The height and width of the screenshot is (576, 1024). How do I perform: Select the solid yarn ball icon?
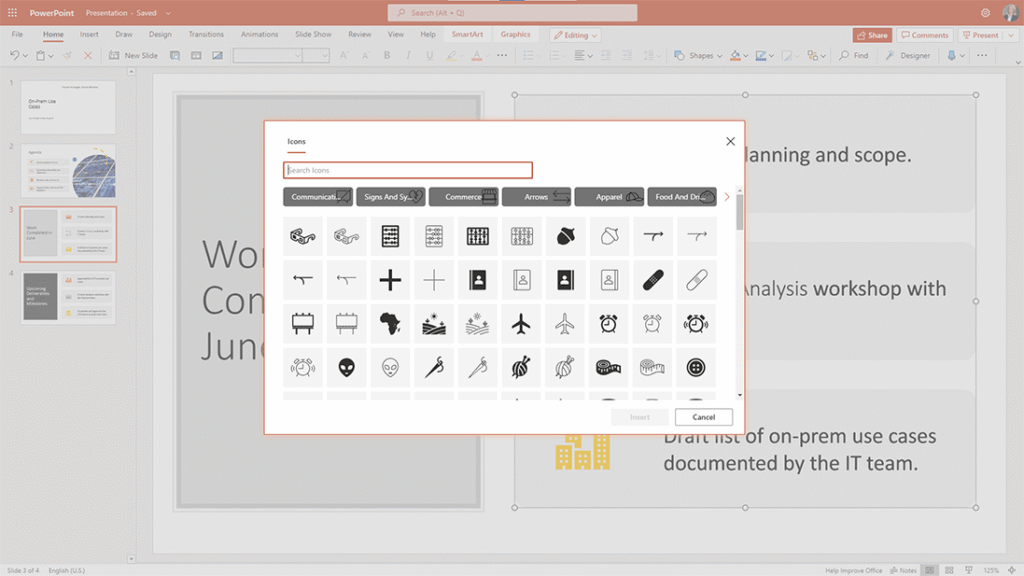coord(521,368)
